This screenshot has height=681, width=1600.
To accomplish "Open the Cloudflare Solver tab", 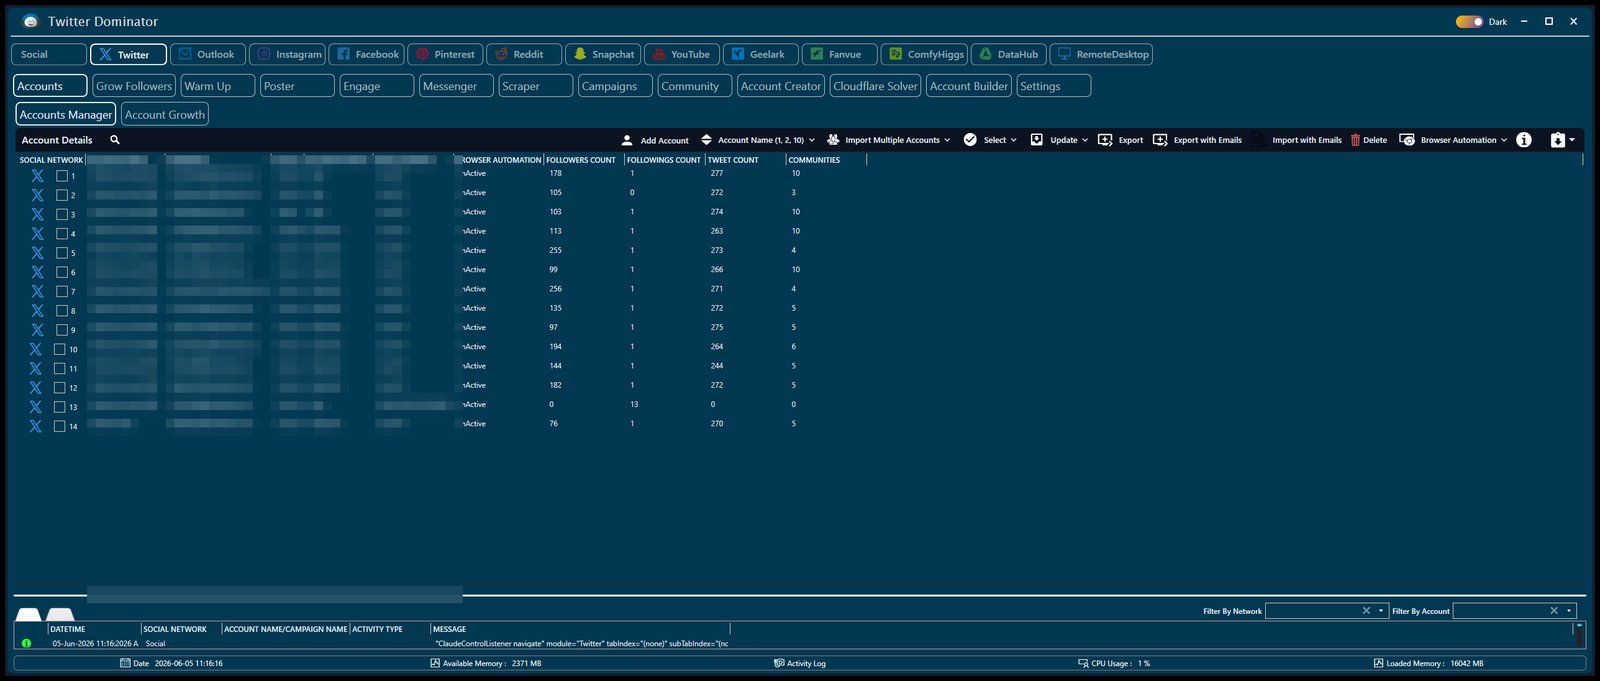I will (x=875, y=86).
